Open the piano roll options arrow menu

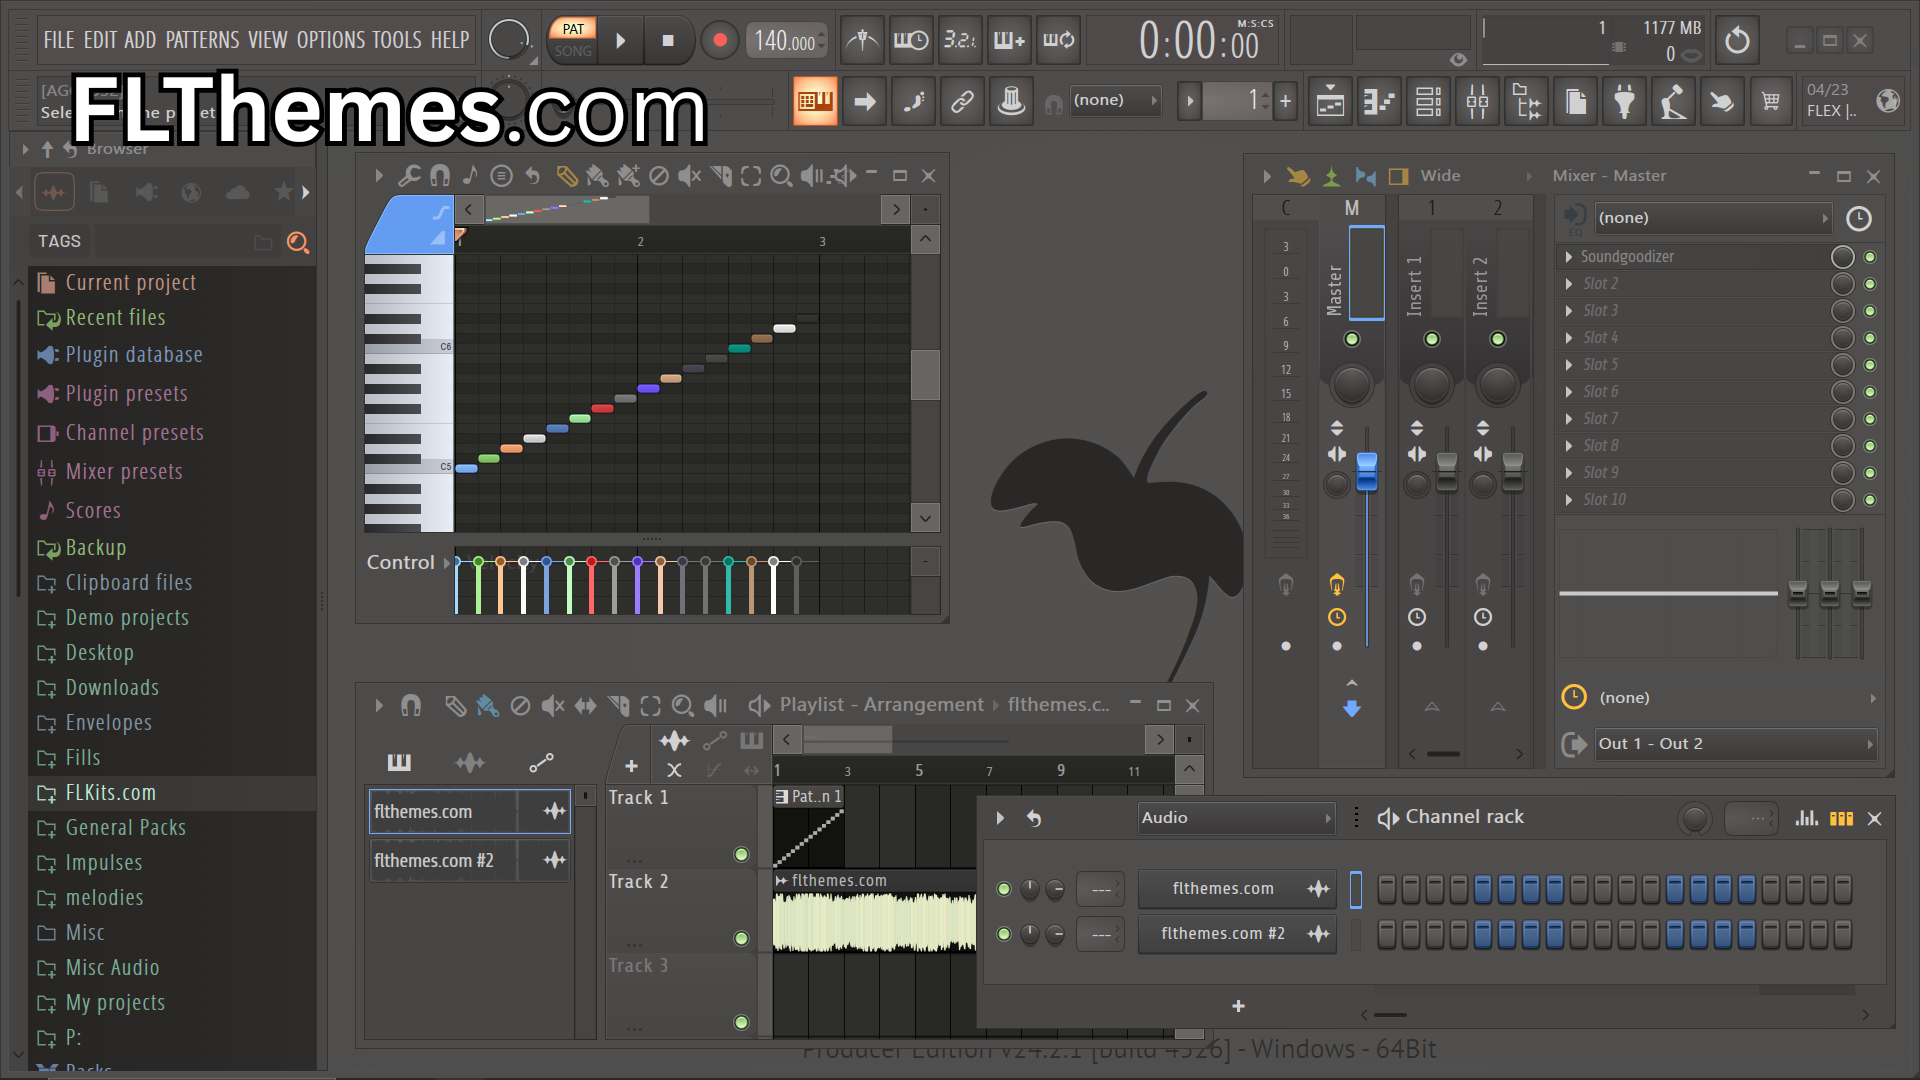(x=379, y=176)
